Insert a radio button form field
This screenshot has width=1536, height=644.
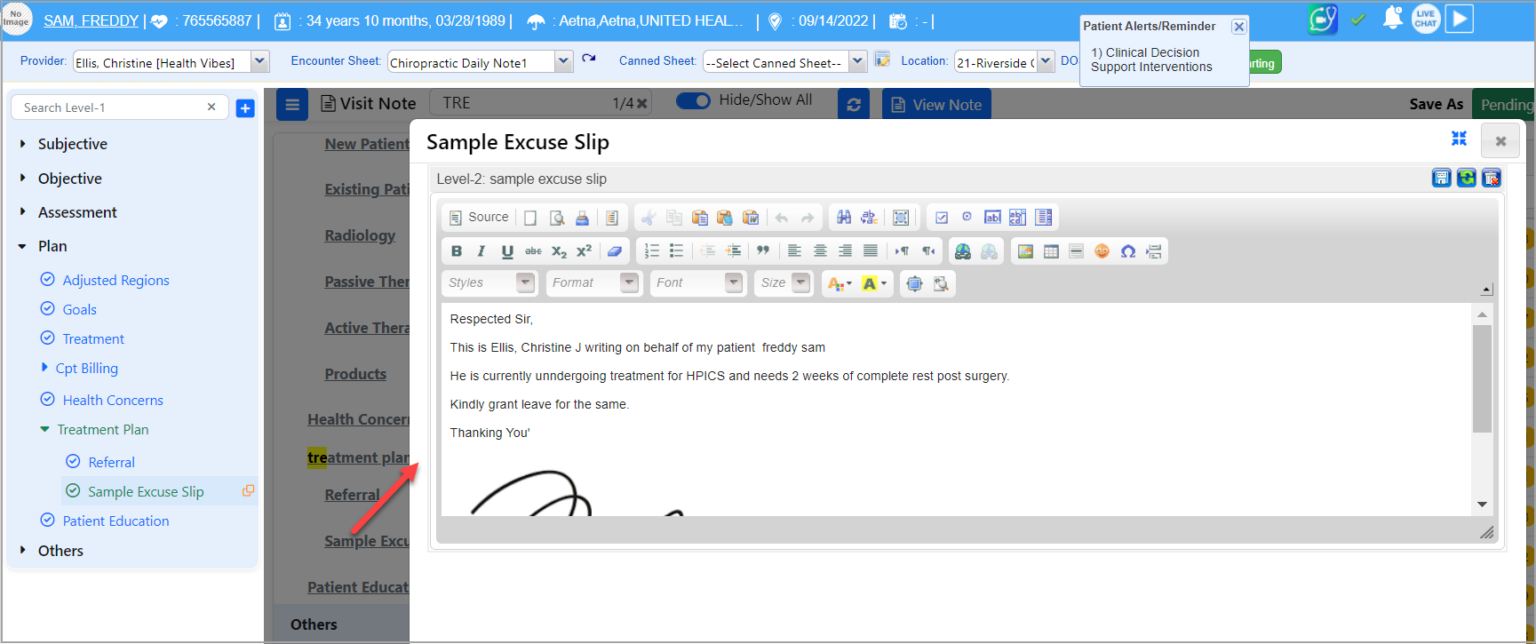tap(966, 217)
